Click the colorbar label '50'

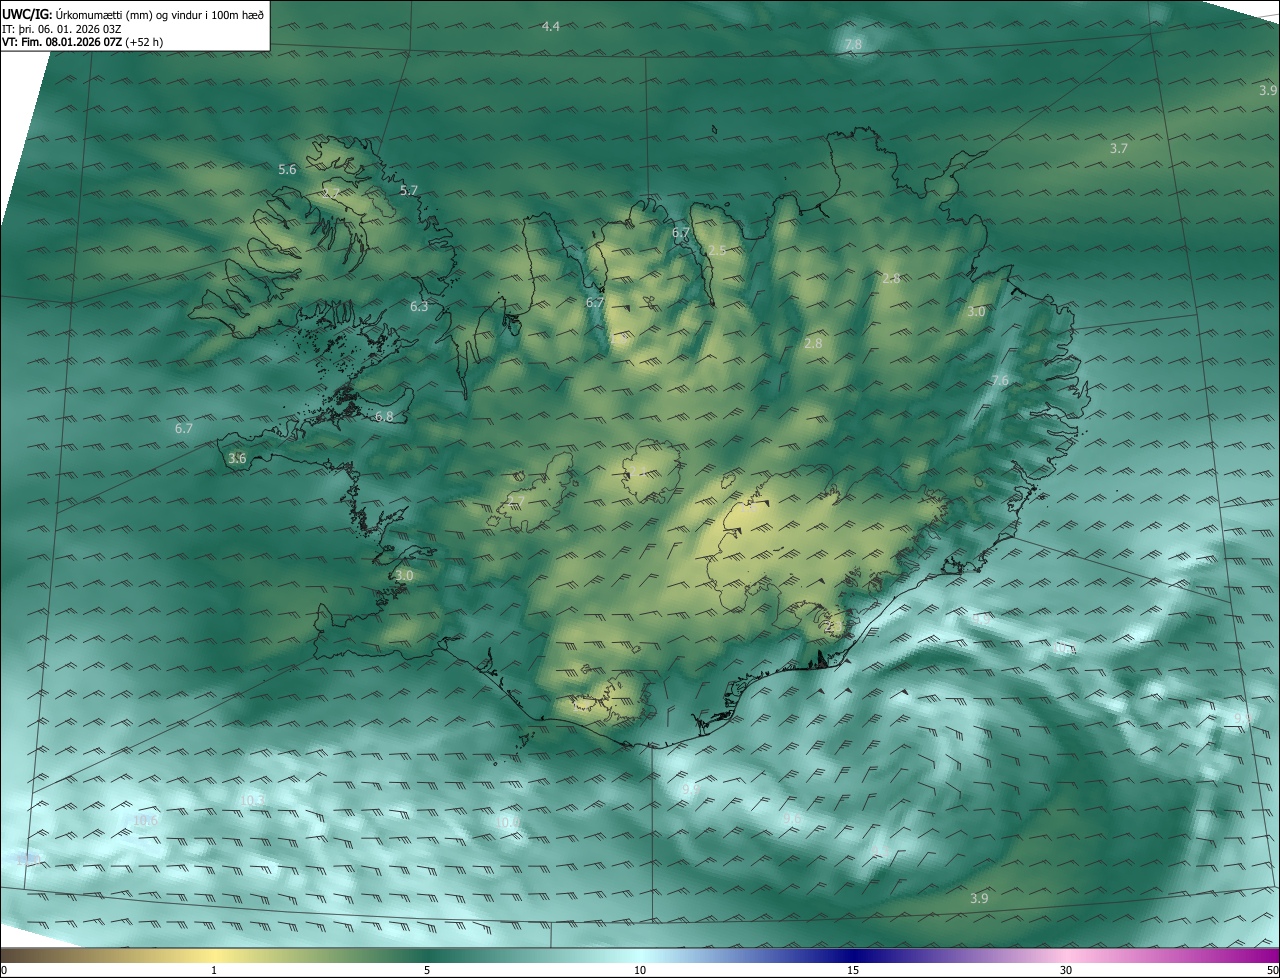pos(1272,970)
